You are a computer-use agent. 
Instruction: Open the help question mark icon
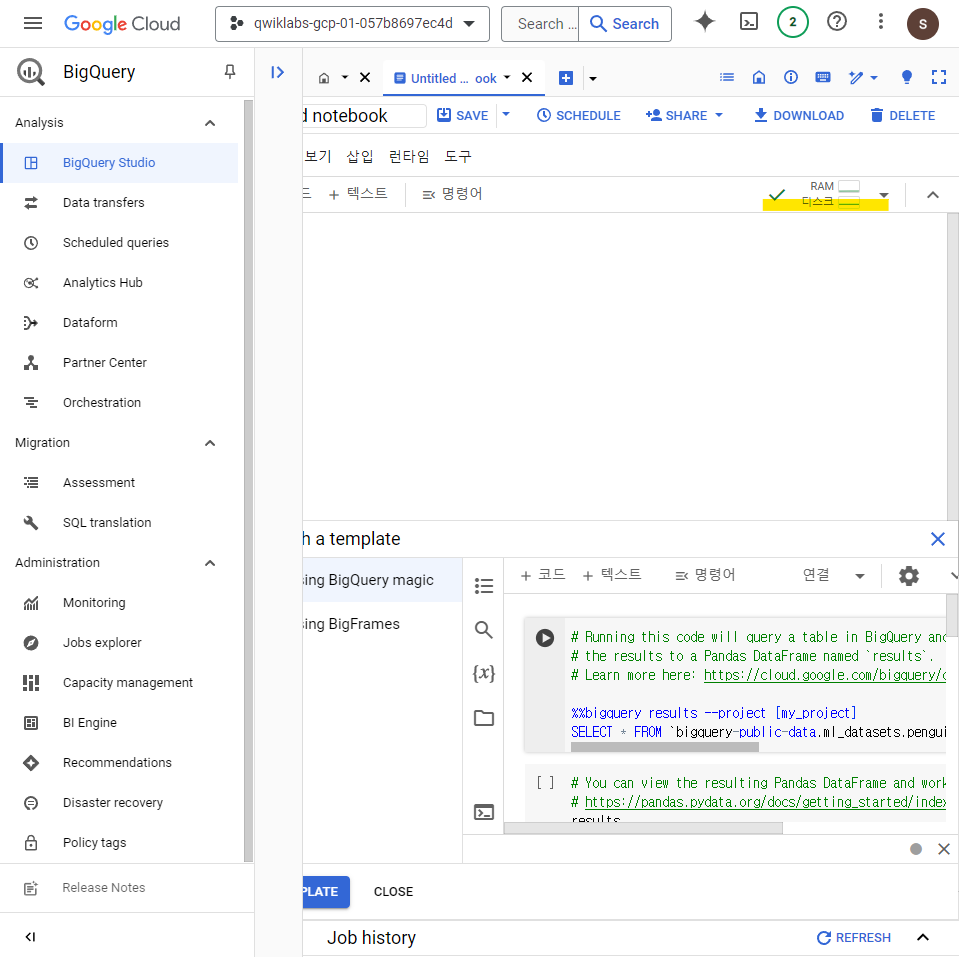click(837, 23)
